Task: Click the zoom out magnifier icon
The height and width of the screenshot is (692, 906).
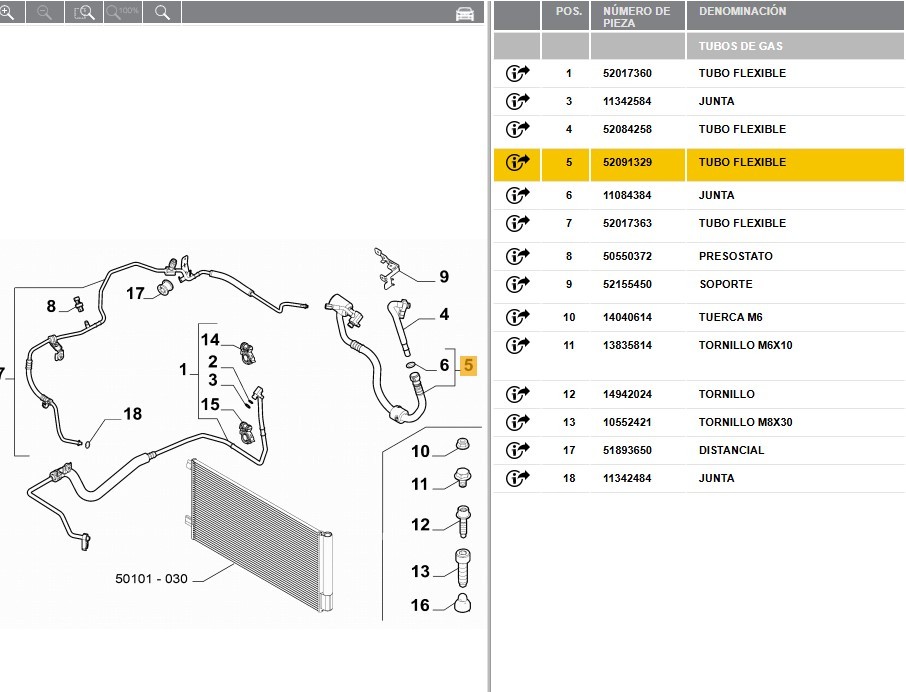Action: [44, 12]
